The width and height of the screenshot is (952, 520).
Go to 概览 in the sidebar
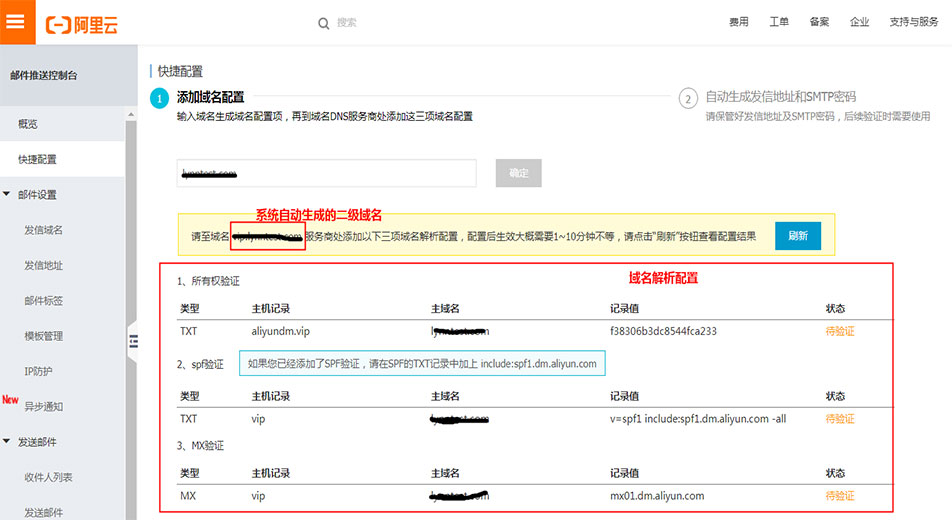[x=28, y=124]
